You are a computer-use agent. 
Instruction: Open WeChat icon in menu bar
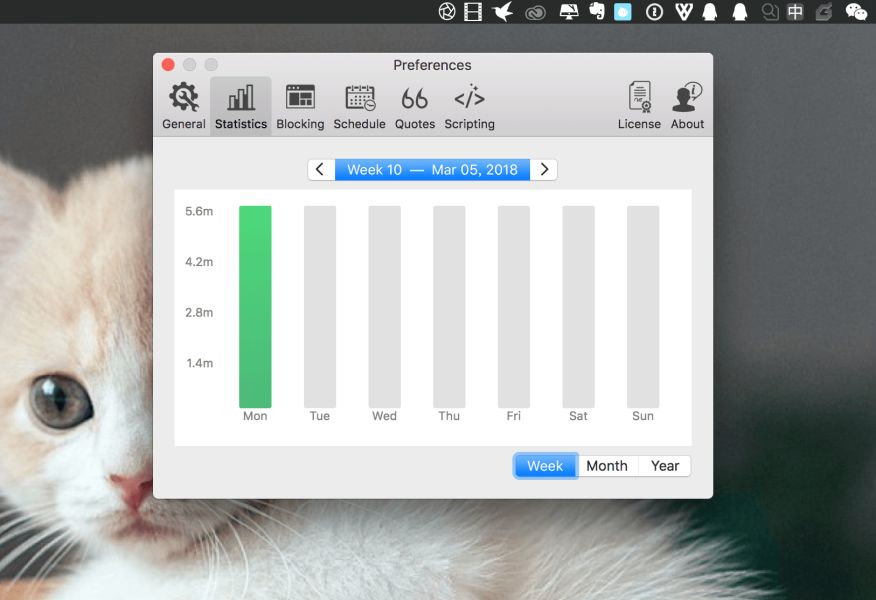point(856,12)
